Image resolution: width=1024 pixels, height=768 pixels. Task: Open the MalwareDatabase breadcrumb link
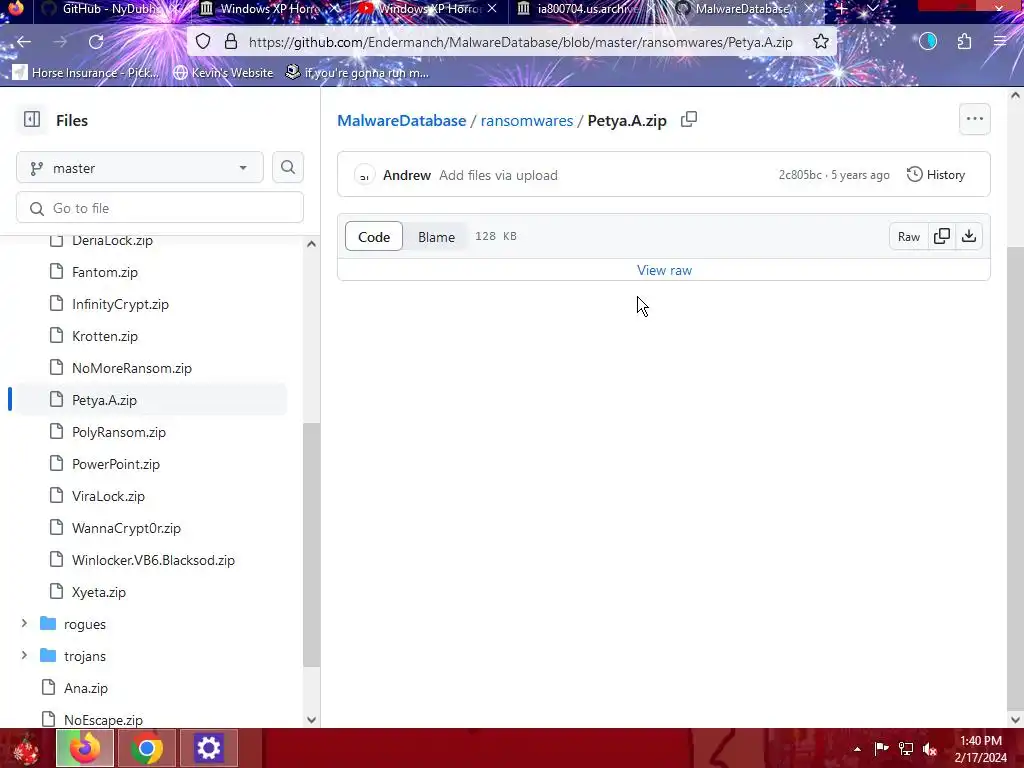402,120
